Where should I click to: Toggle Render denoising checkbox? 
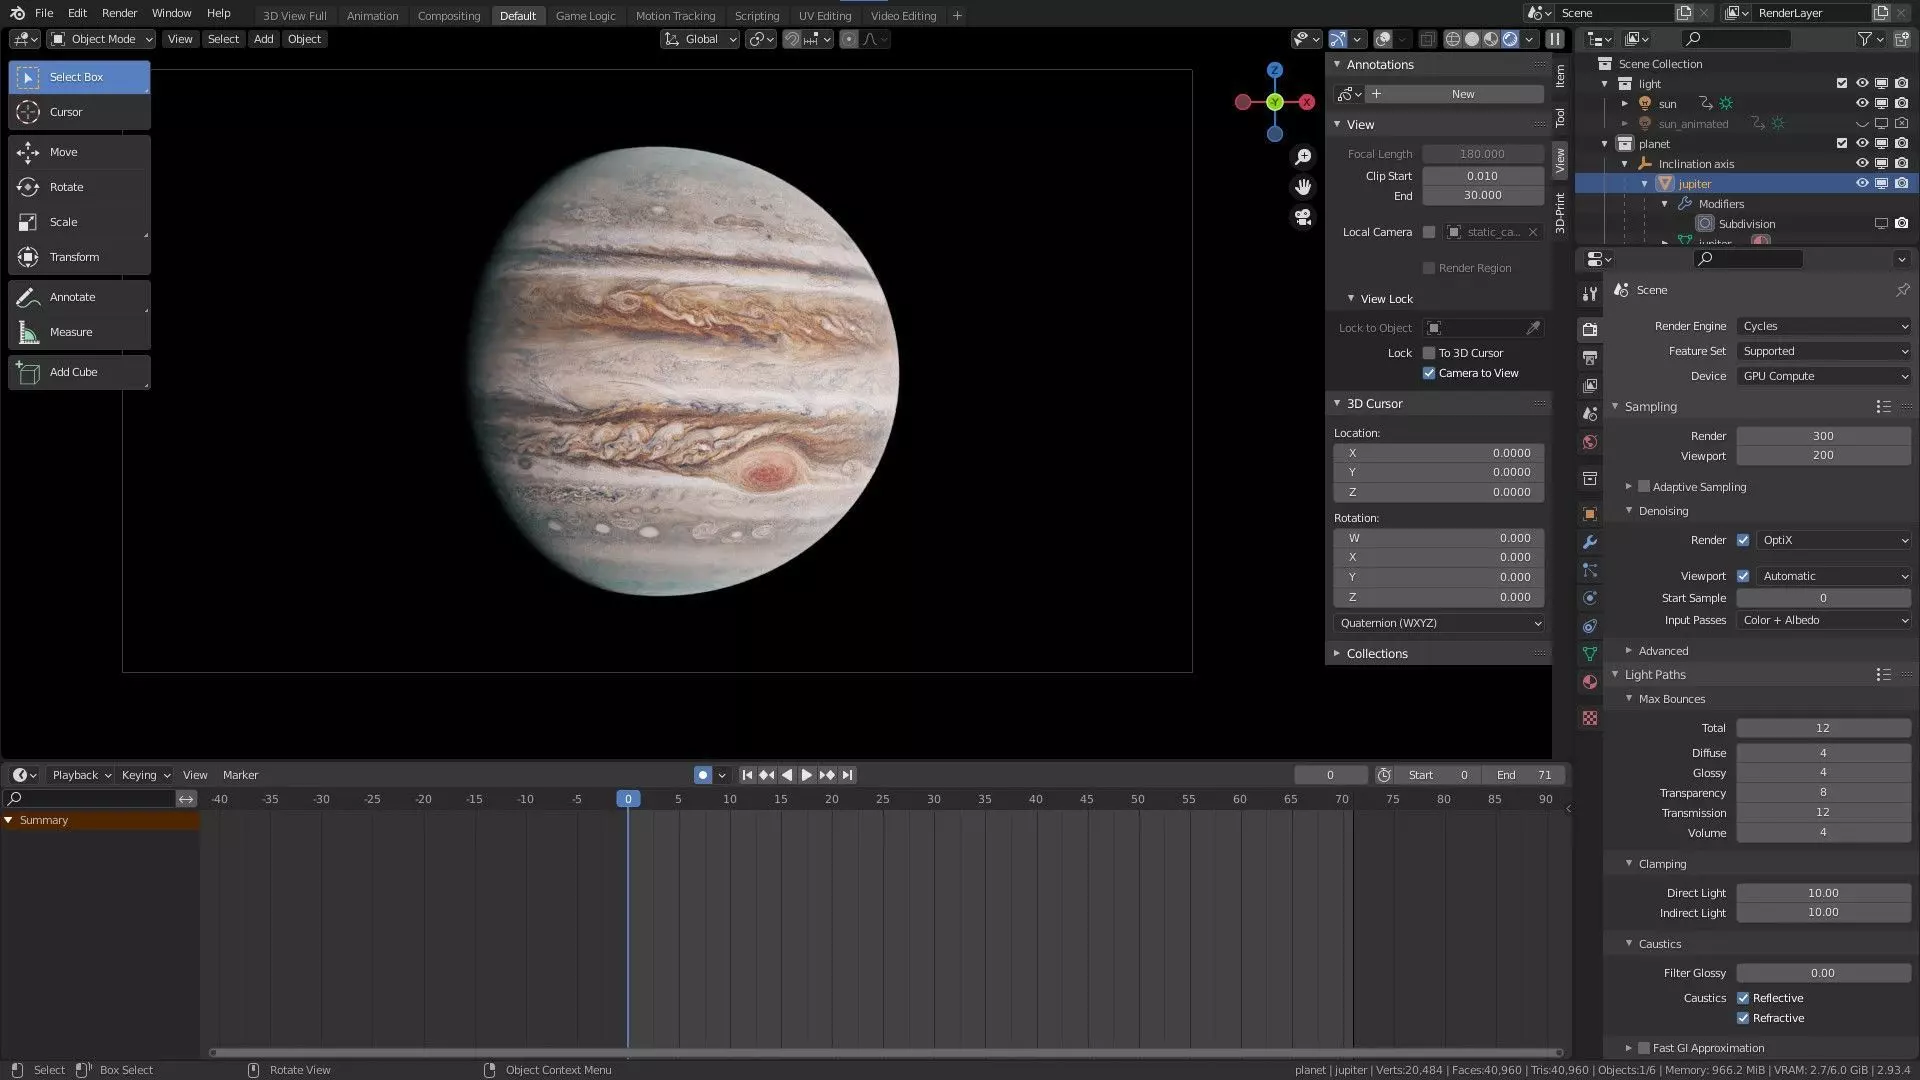[x=1743, y=540]
